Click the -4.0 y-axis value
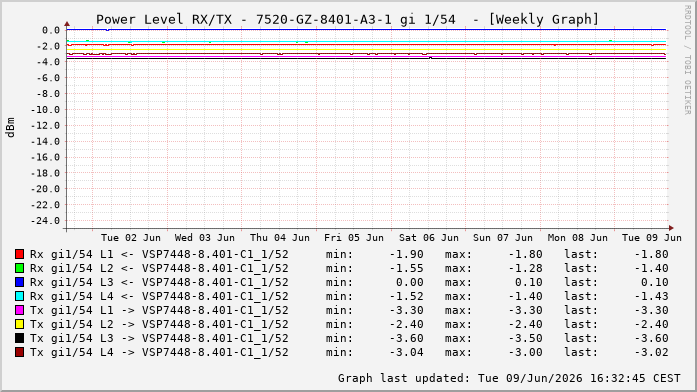Screen dimensions: 697x392 (48, 62)
